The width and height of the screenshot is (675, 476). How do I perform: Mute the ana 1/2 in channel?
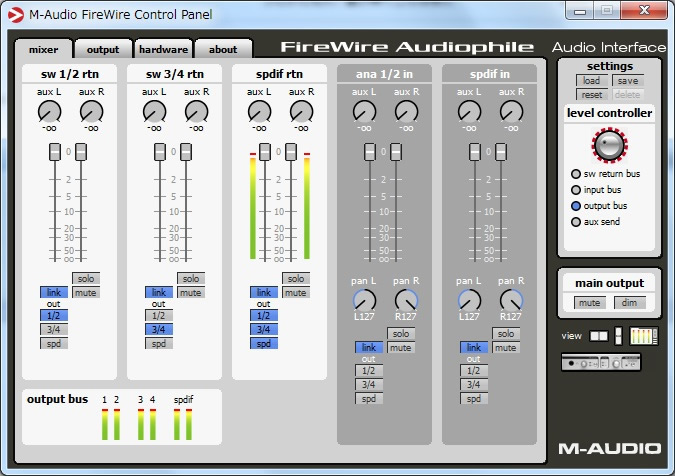401,347
